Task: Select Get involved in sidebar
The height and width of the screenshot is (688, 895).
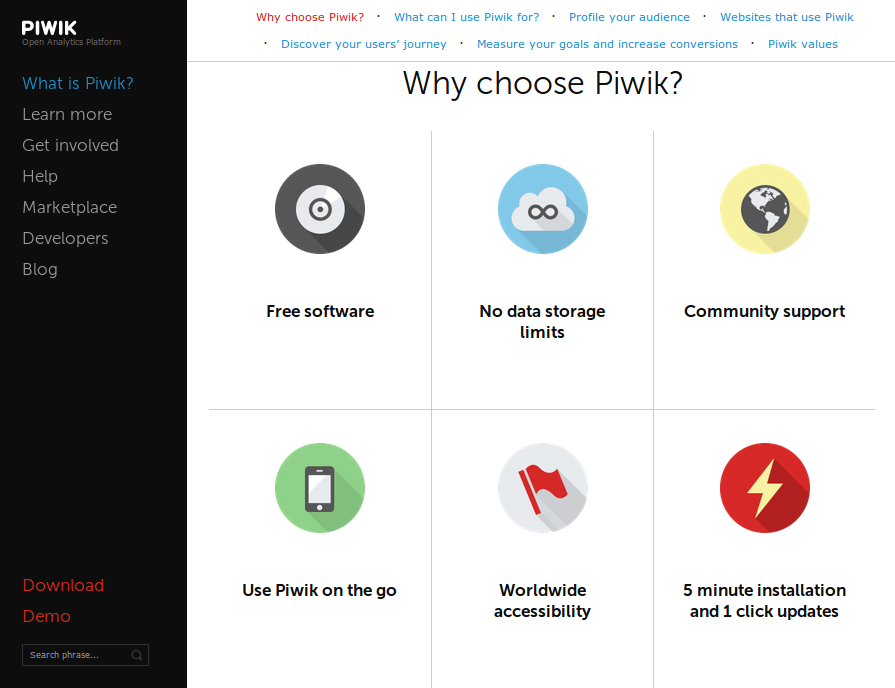Action: click(70, 145)
